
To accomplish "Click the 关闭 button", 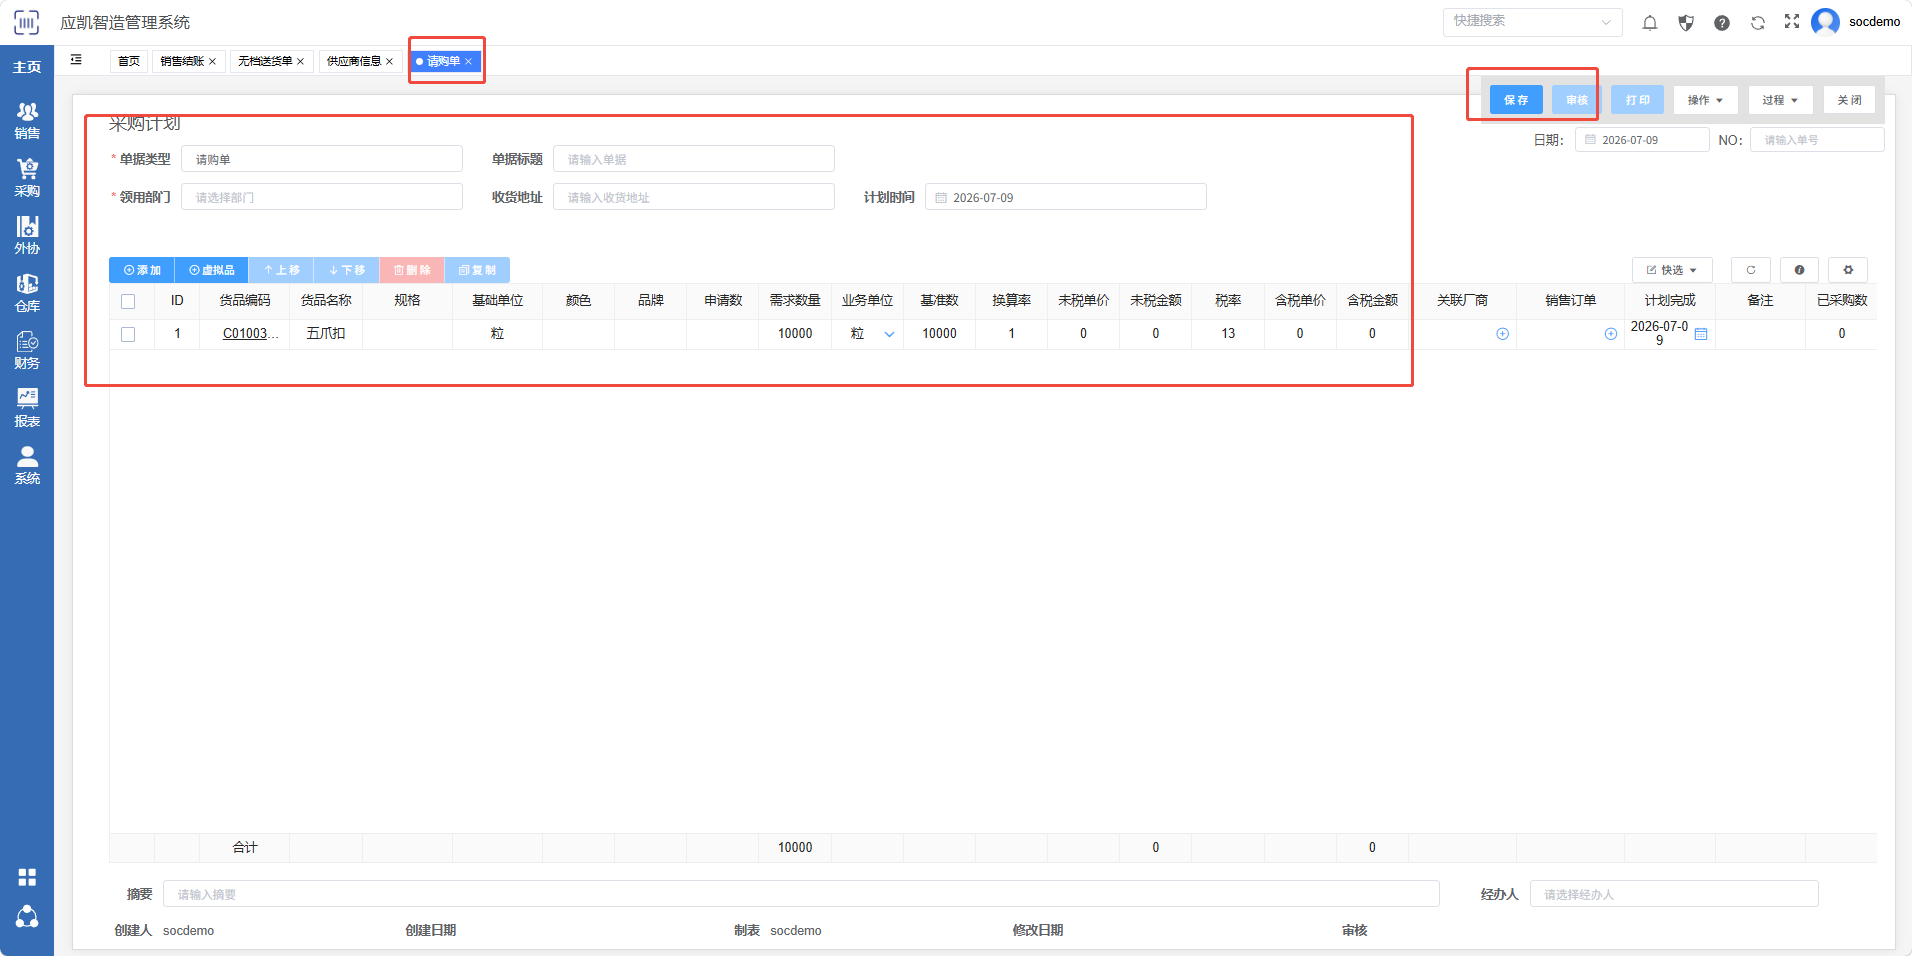I will [x=1849, y=100].
